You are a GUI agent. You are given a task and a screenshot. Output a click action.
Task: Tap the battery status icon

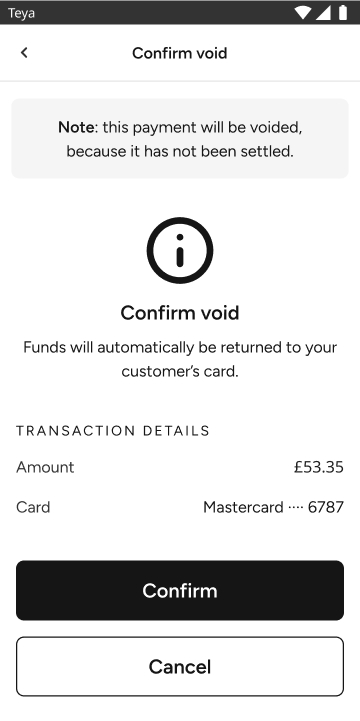click(x=343, y=13)
